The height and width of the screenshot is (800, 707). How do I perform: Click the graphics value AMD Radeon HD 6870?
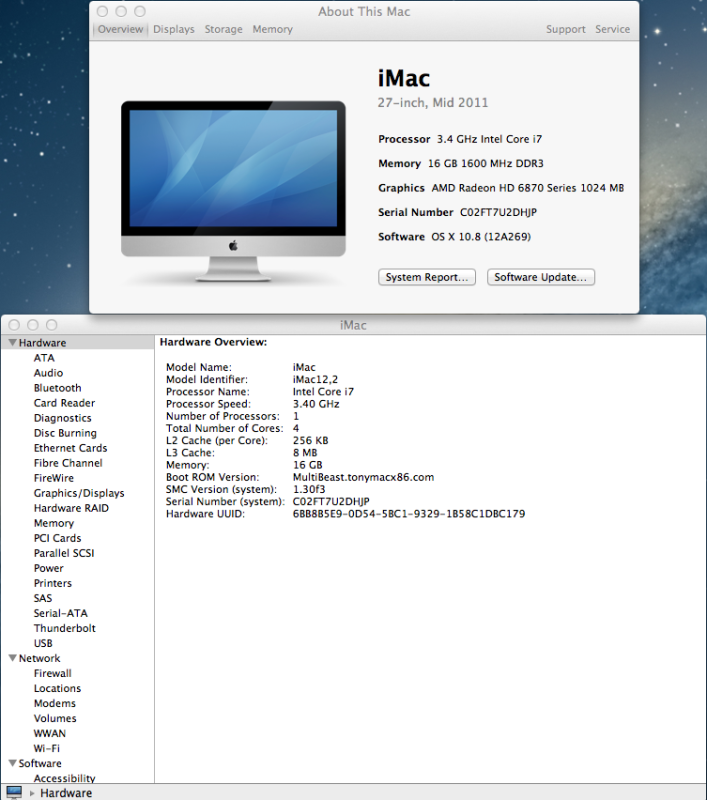pyautogui.click(x=528, y=188)
